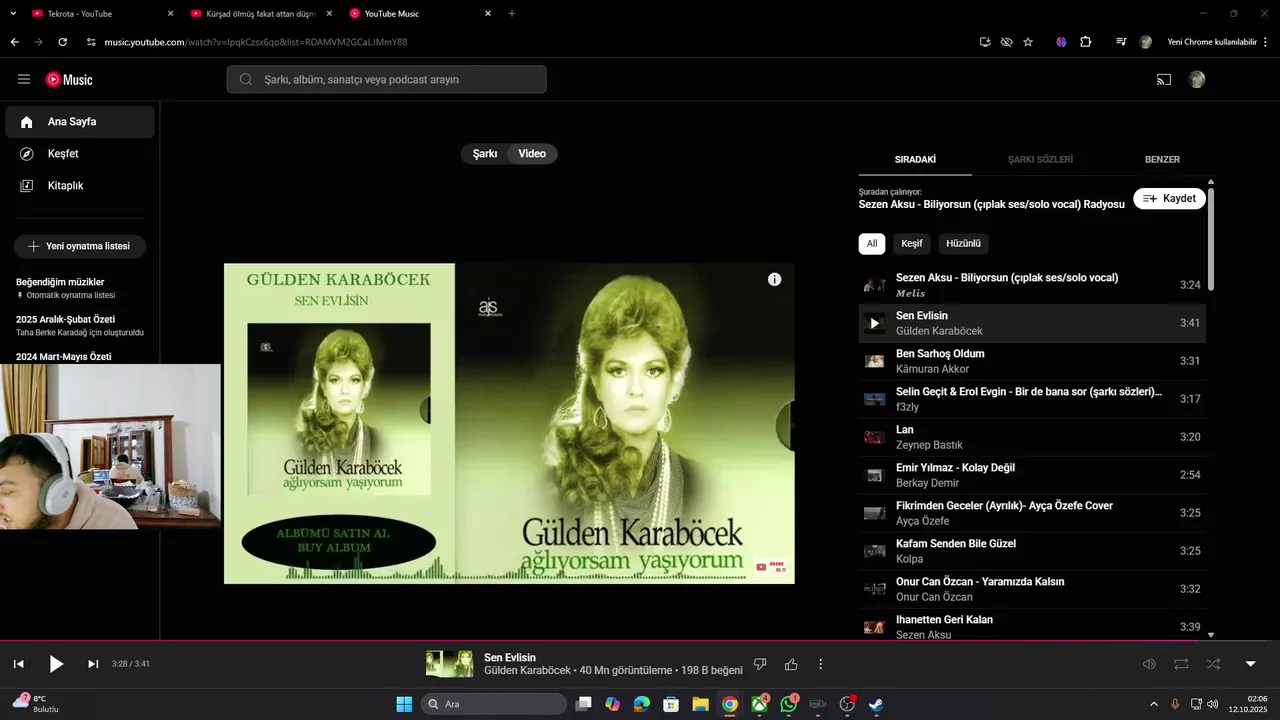The height and width of the screenshot is (720, 1280).
Task: Open more actions for the current song
Action: (821, 664)
